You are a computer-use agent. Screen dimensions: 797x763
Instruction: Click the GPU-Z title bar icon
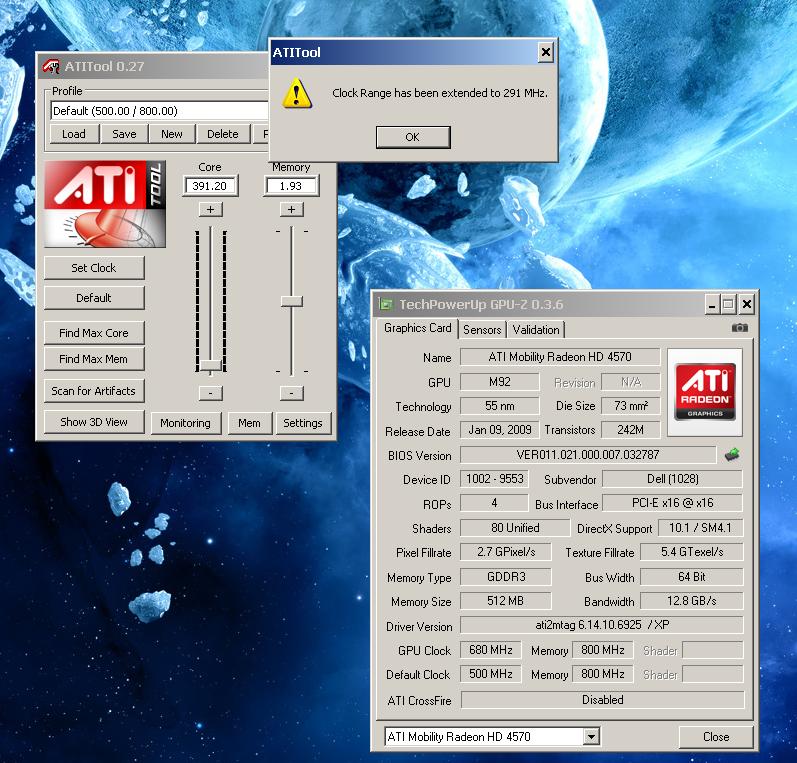[386, 304]
